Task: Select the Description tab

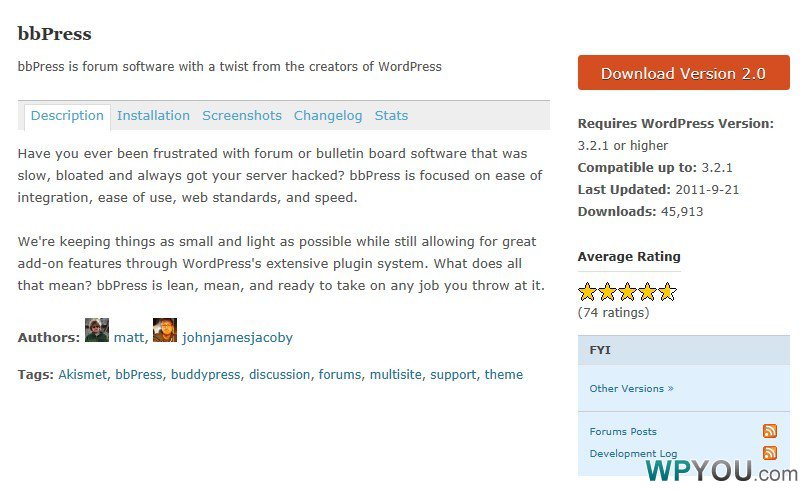Action: tap(67, 116)
